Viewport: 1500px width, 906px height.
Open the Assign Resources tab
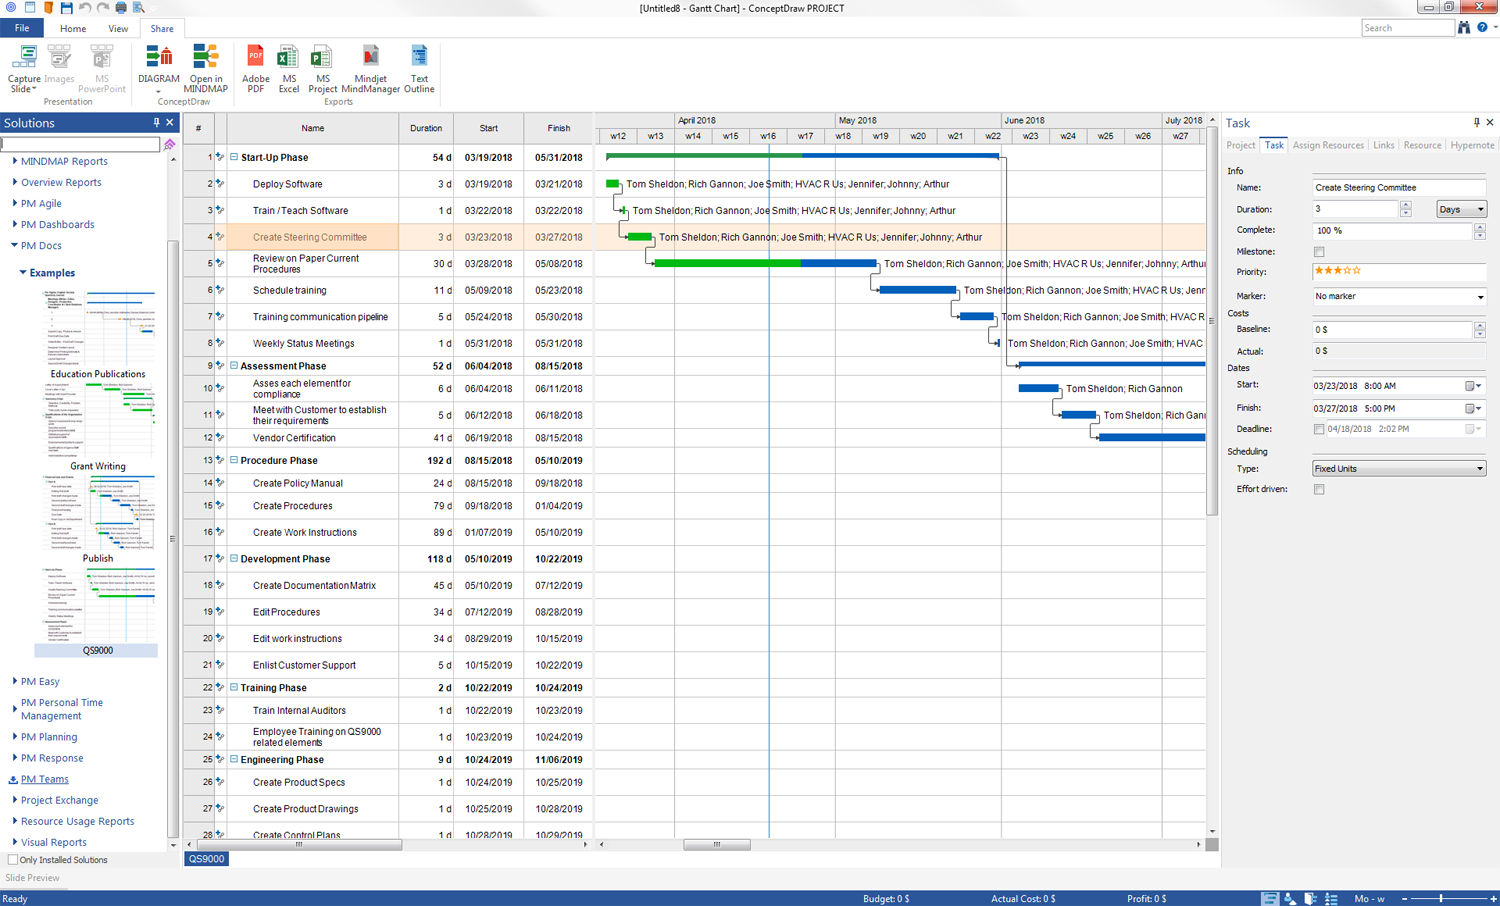pos(1327,146)
